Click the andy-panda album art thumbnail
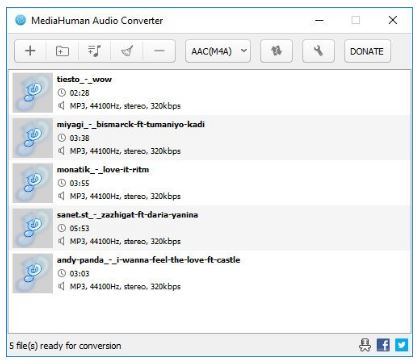The width and height of the screenshot is (419, 364). 33,273
